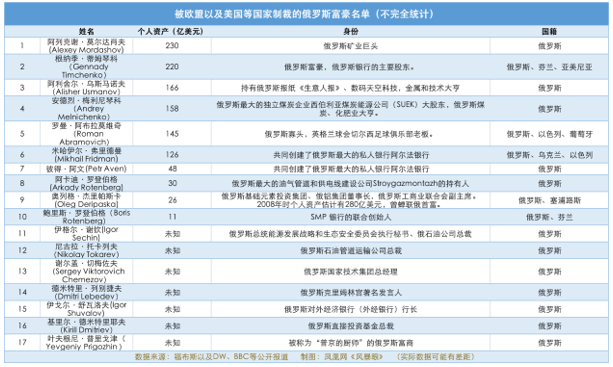The image size is (613, 367).
Task: Click the identity cell SMP 银行的联合创始人
Action: pyautogui.click(x=350, y=217)
